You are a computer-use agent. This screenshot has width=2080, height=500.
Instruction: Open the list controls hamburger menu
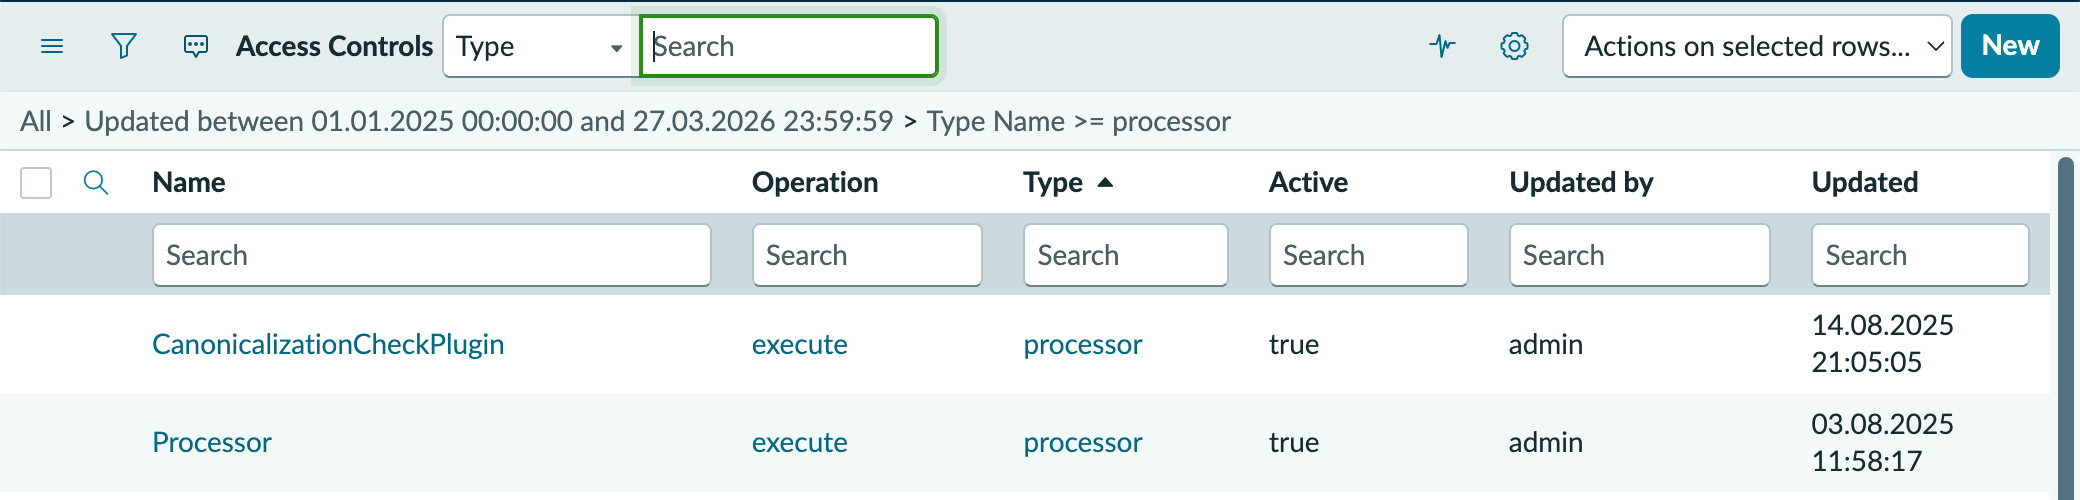click(x=52, y=46)
